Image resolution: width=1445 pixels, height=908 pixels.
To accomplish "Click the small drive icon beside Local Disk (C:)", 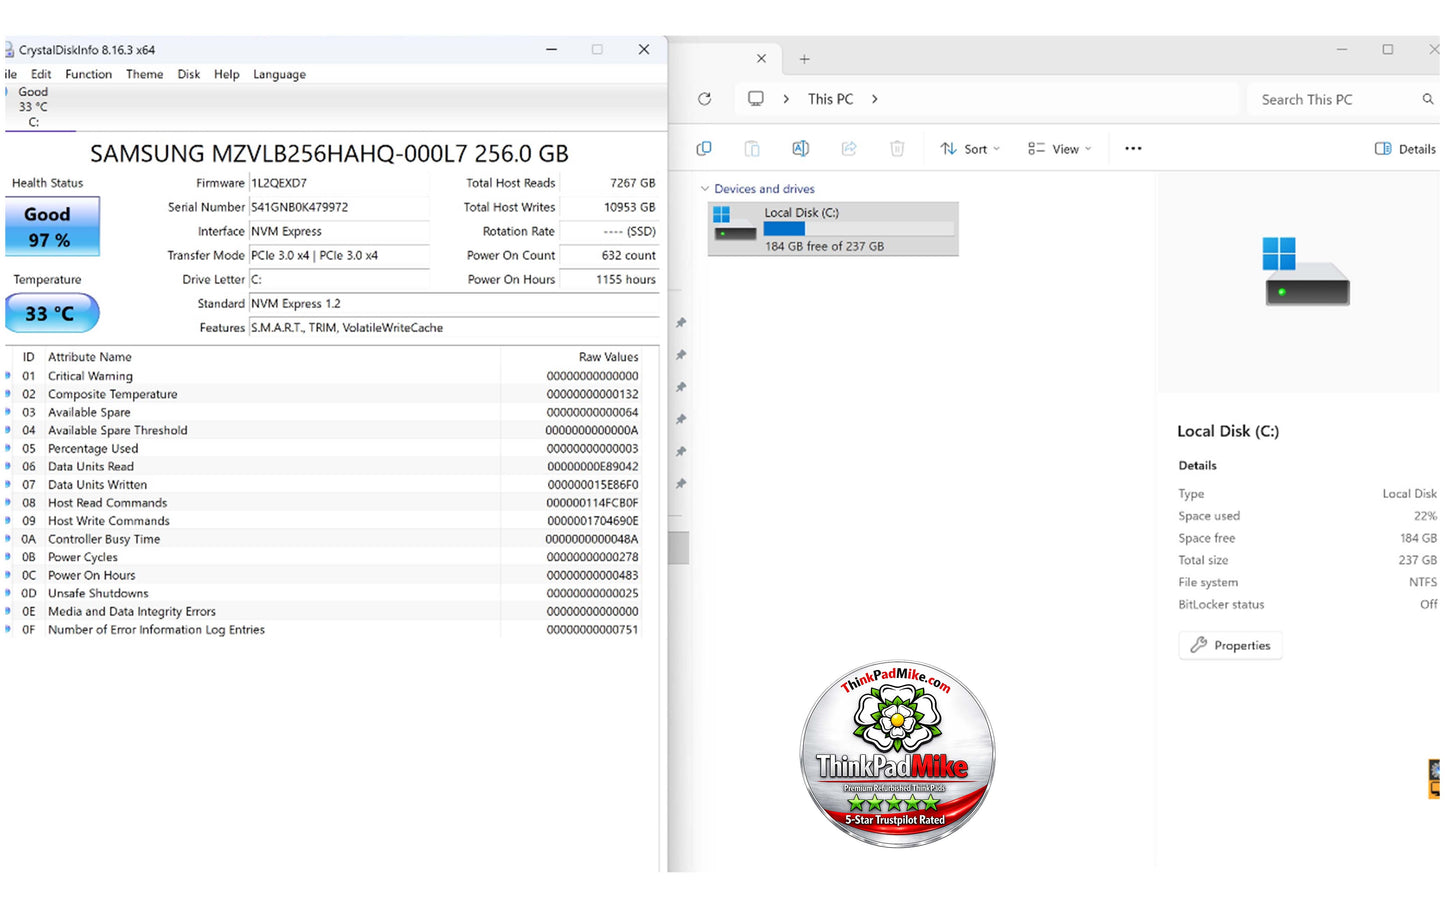I will coord(735,223).
